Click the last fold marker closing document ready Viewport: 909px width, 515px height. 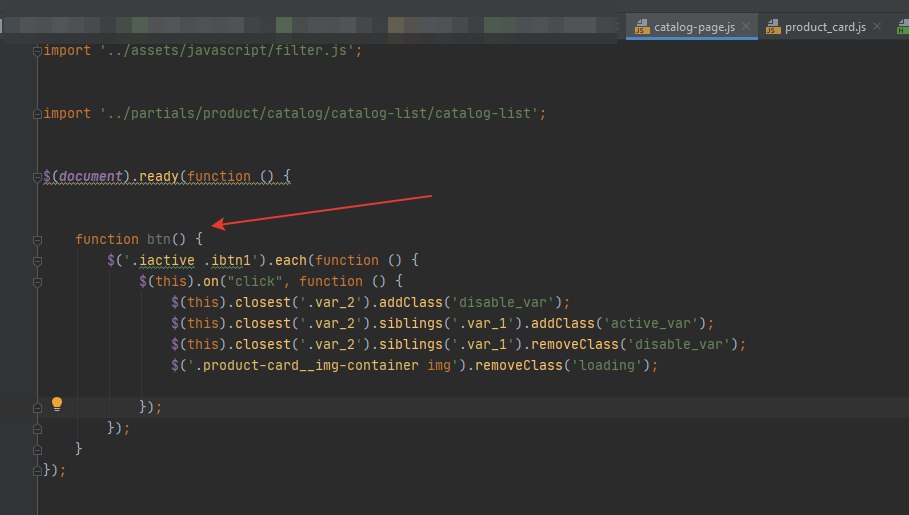coord(37,470)
